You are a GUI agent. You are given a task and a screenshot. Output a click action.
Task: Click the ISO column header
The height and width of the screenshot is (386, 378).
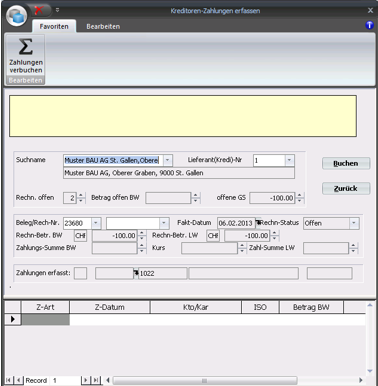(x=260, y=307)
